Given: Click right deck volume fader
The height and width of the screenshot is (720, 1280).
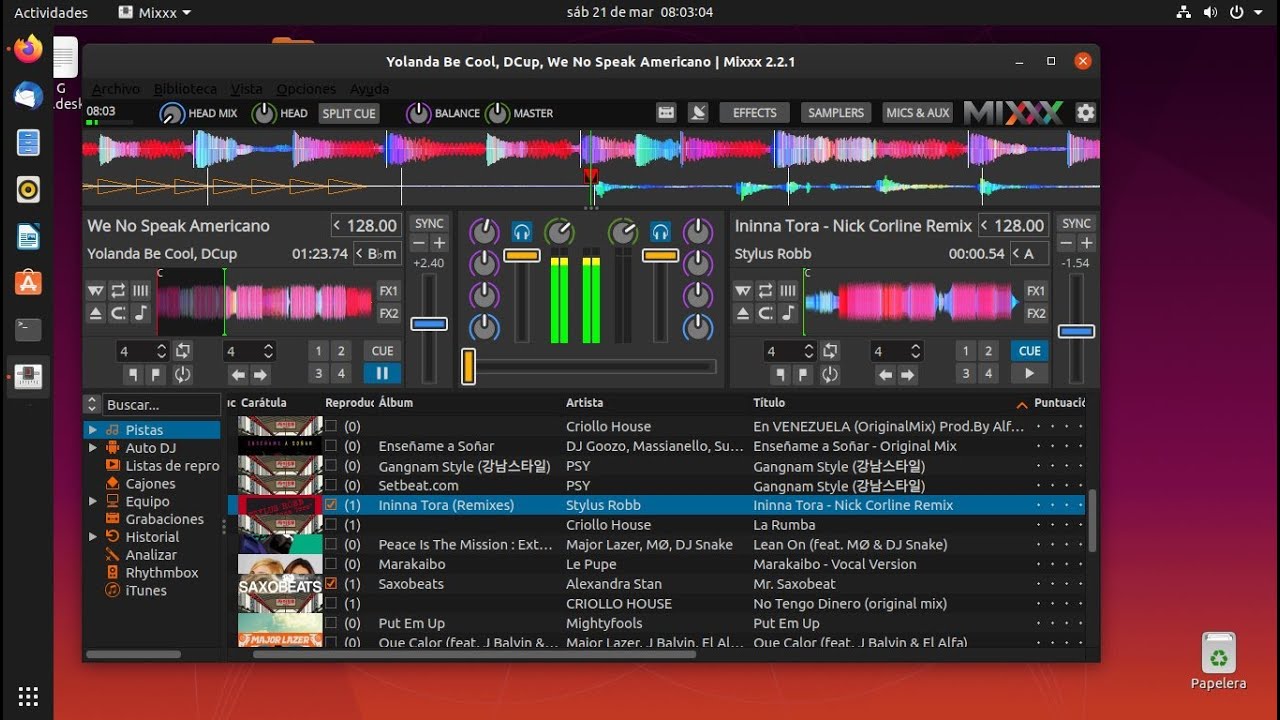Looking at the screenshot, I should tap(660, 256).
